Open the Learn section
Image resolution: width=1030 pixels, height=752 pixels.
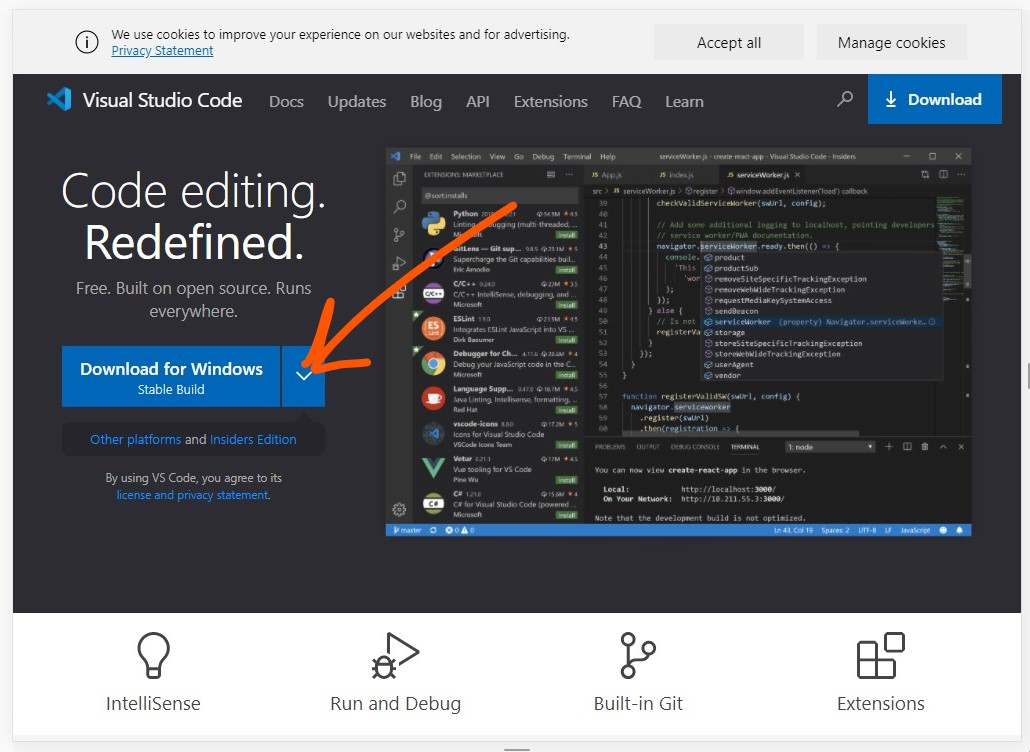click(684, 101)
